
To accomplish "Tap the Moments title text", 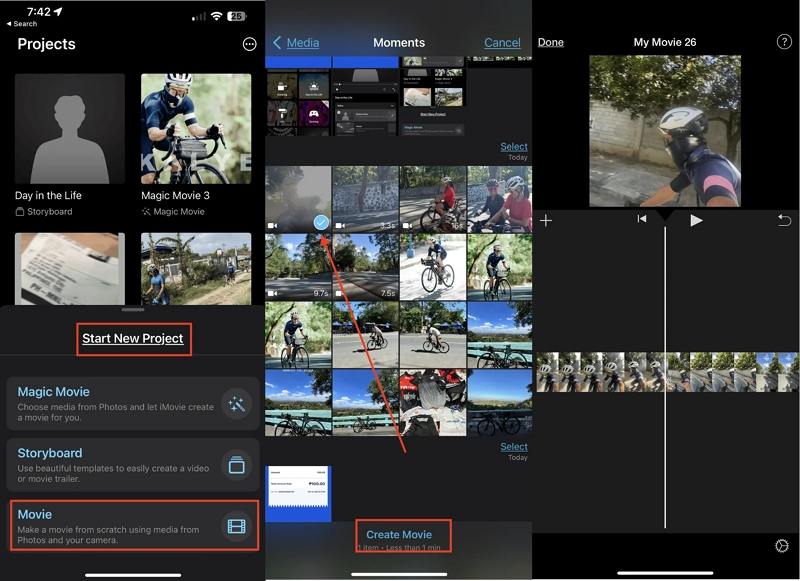I will [399, 43].
